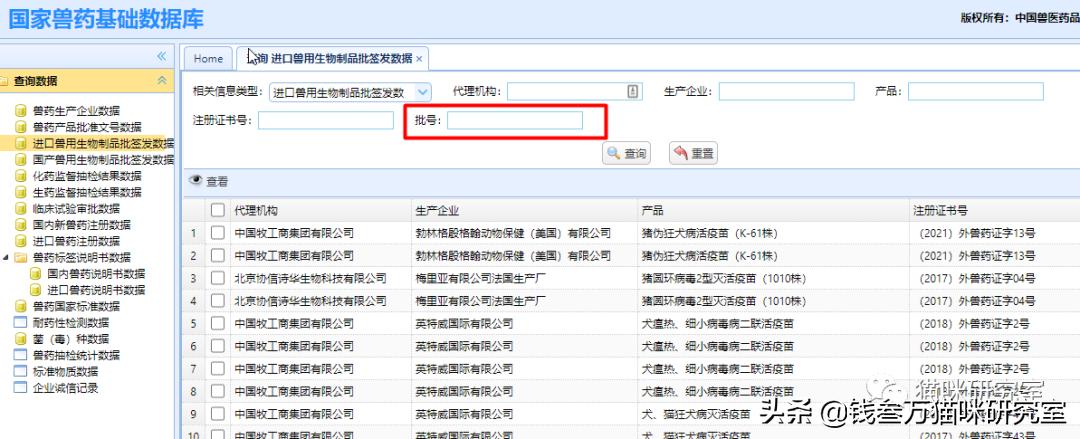Sort by 注册证书号 column header
Image resolution: width=1080 pixels, height=439 pixels.
[994, 210]
